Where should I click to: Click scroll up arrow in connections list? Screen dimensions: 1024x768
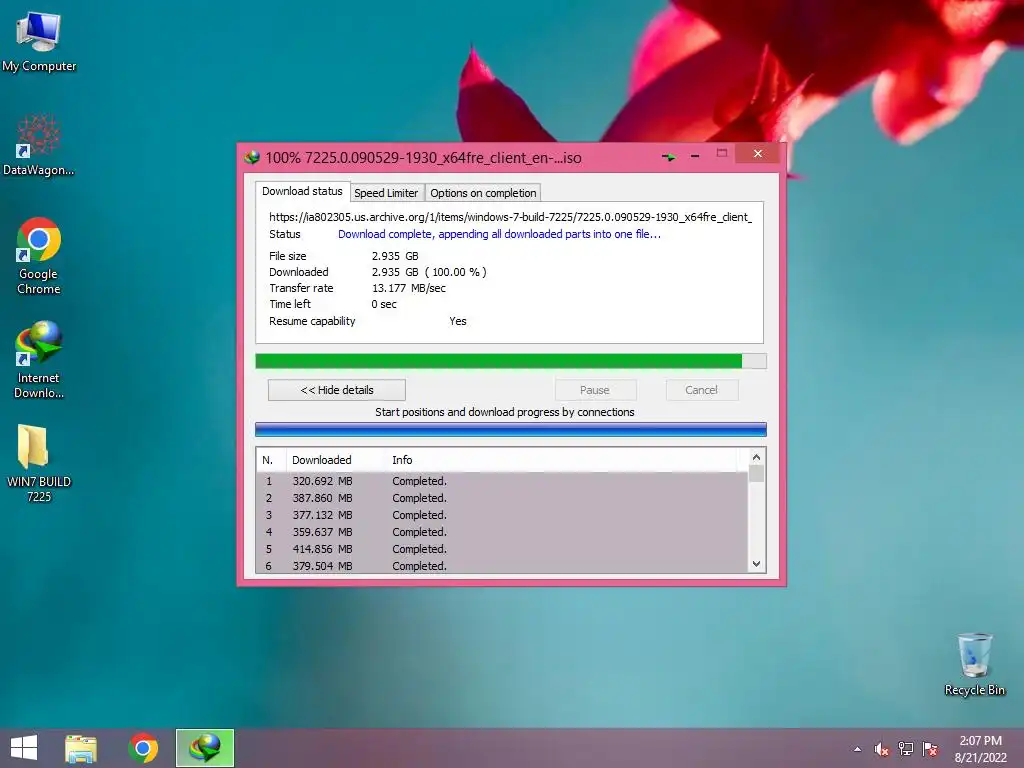(x=756, y=457)
